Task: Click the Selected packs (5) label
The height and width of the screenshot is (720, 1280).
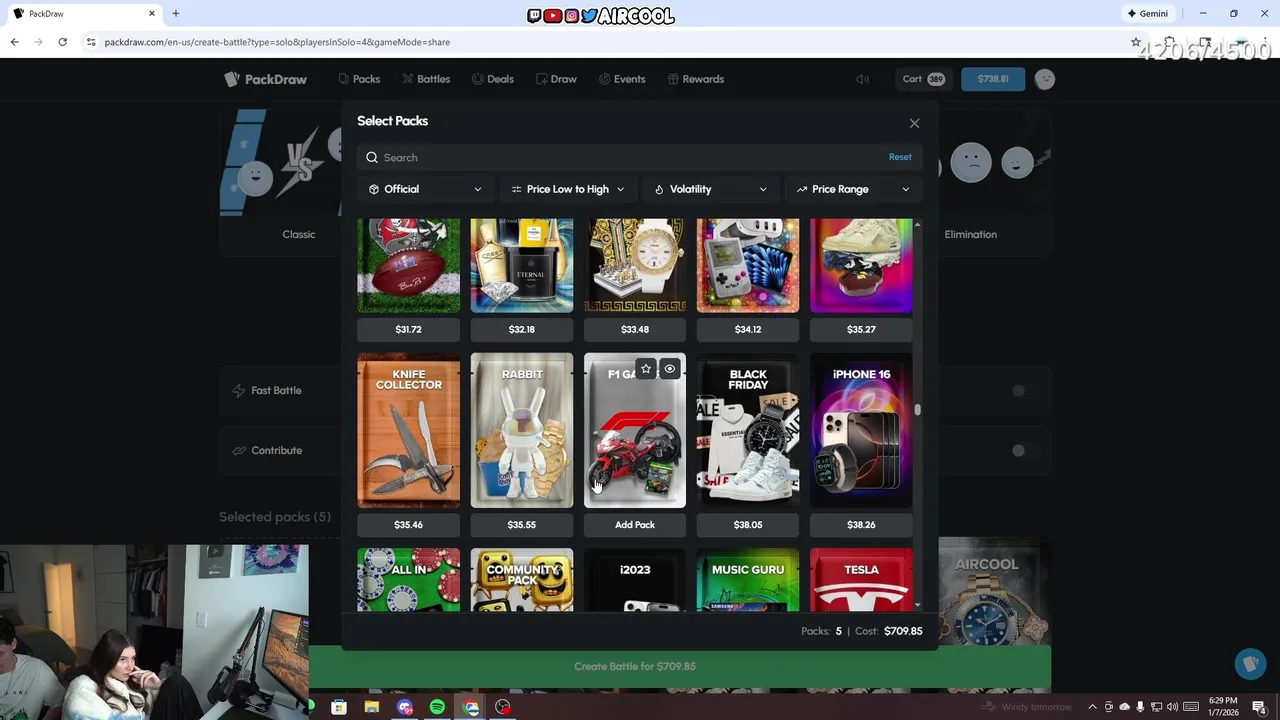Action: pyautogui.click(x=275, y=517)
